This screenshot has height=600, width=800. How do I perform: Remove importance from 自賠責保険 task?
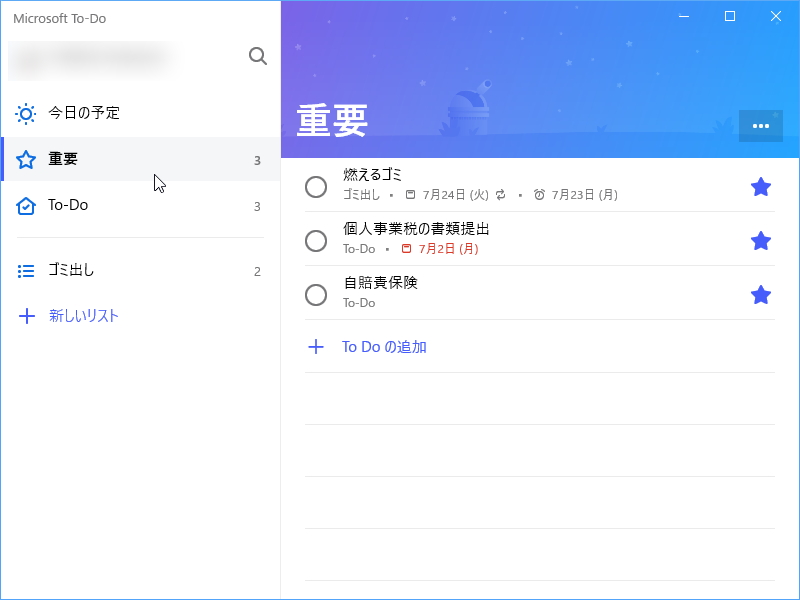(761, 294)
